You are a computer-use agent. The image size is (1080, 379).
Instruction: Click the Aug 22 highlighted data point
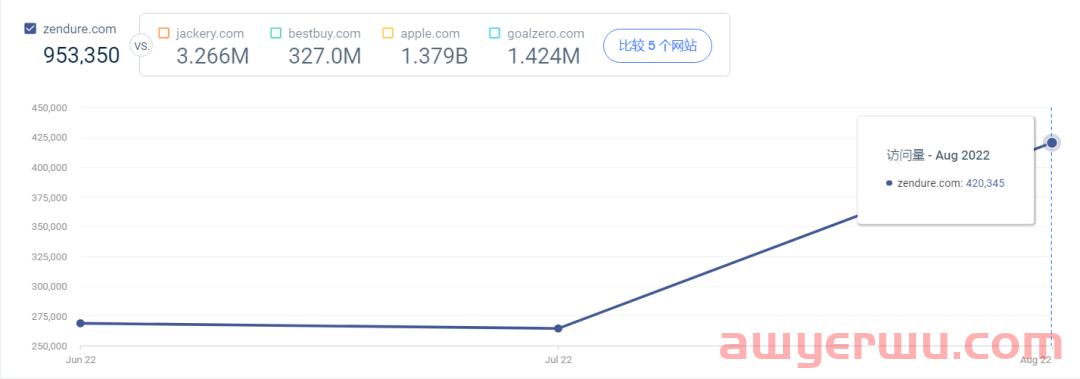(x=1052, y=143)
